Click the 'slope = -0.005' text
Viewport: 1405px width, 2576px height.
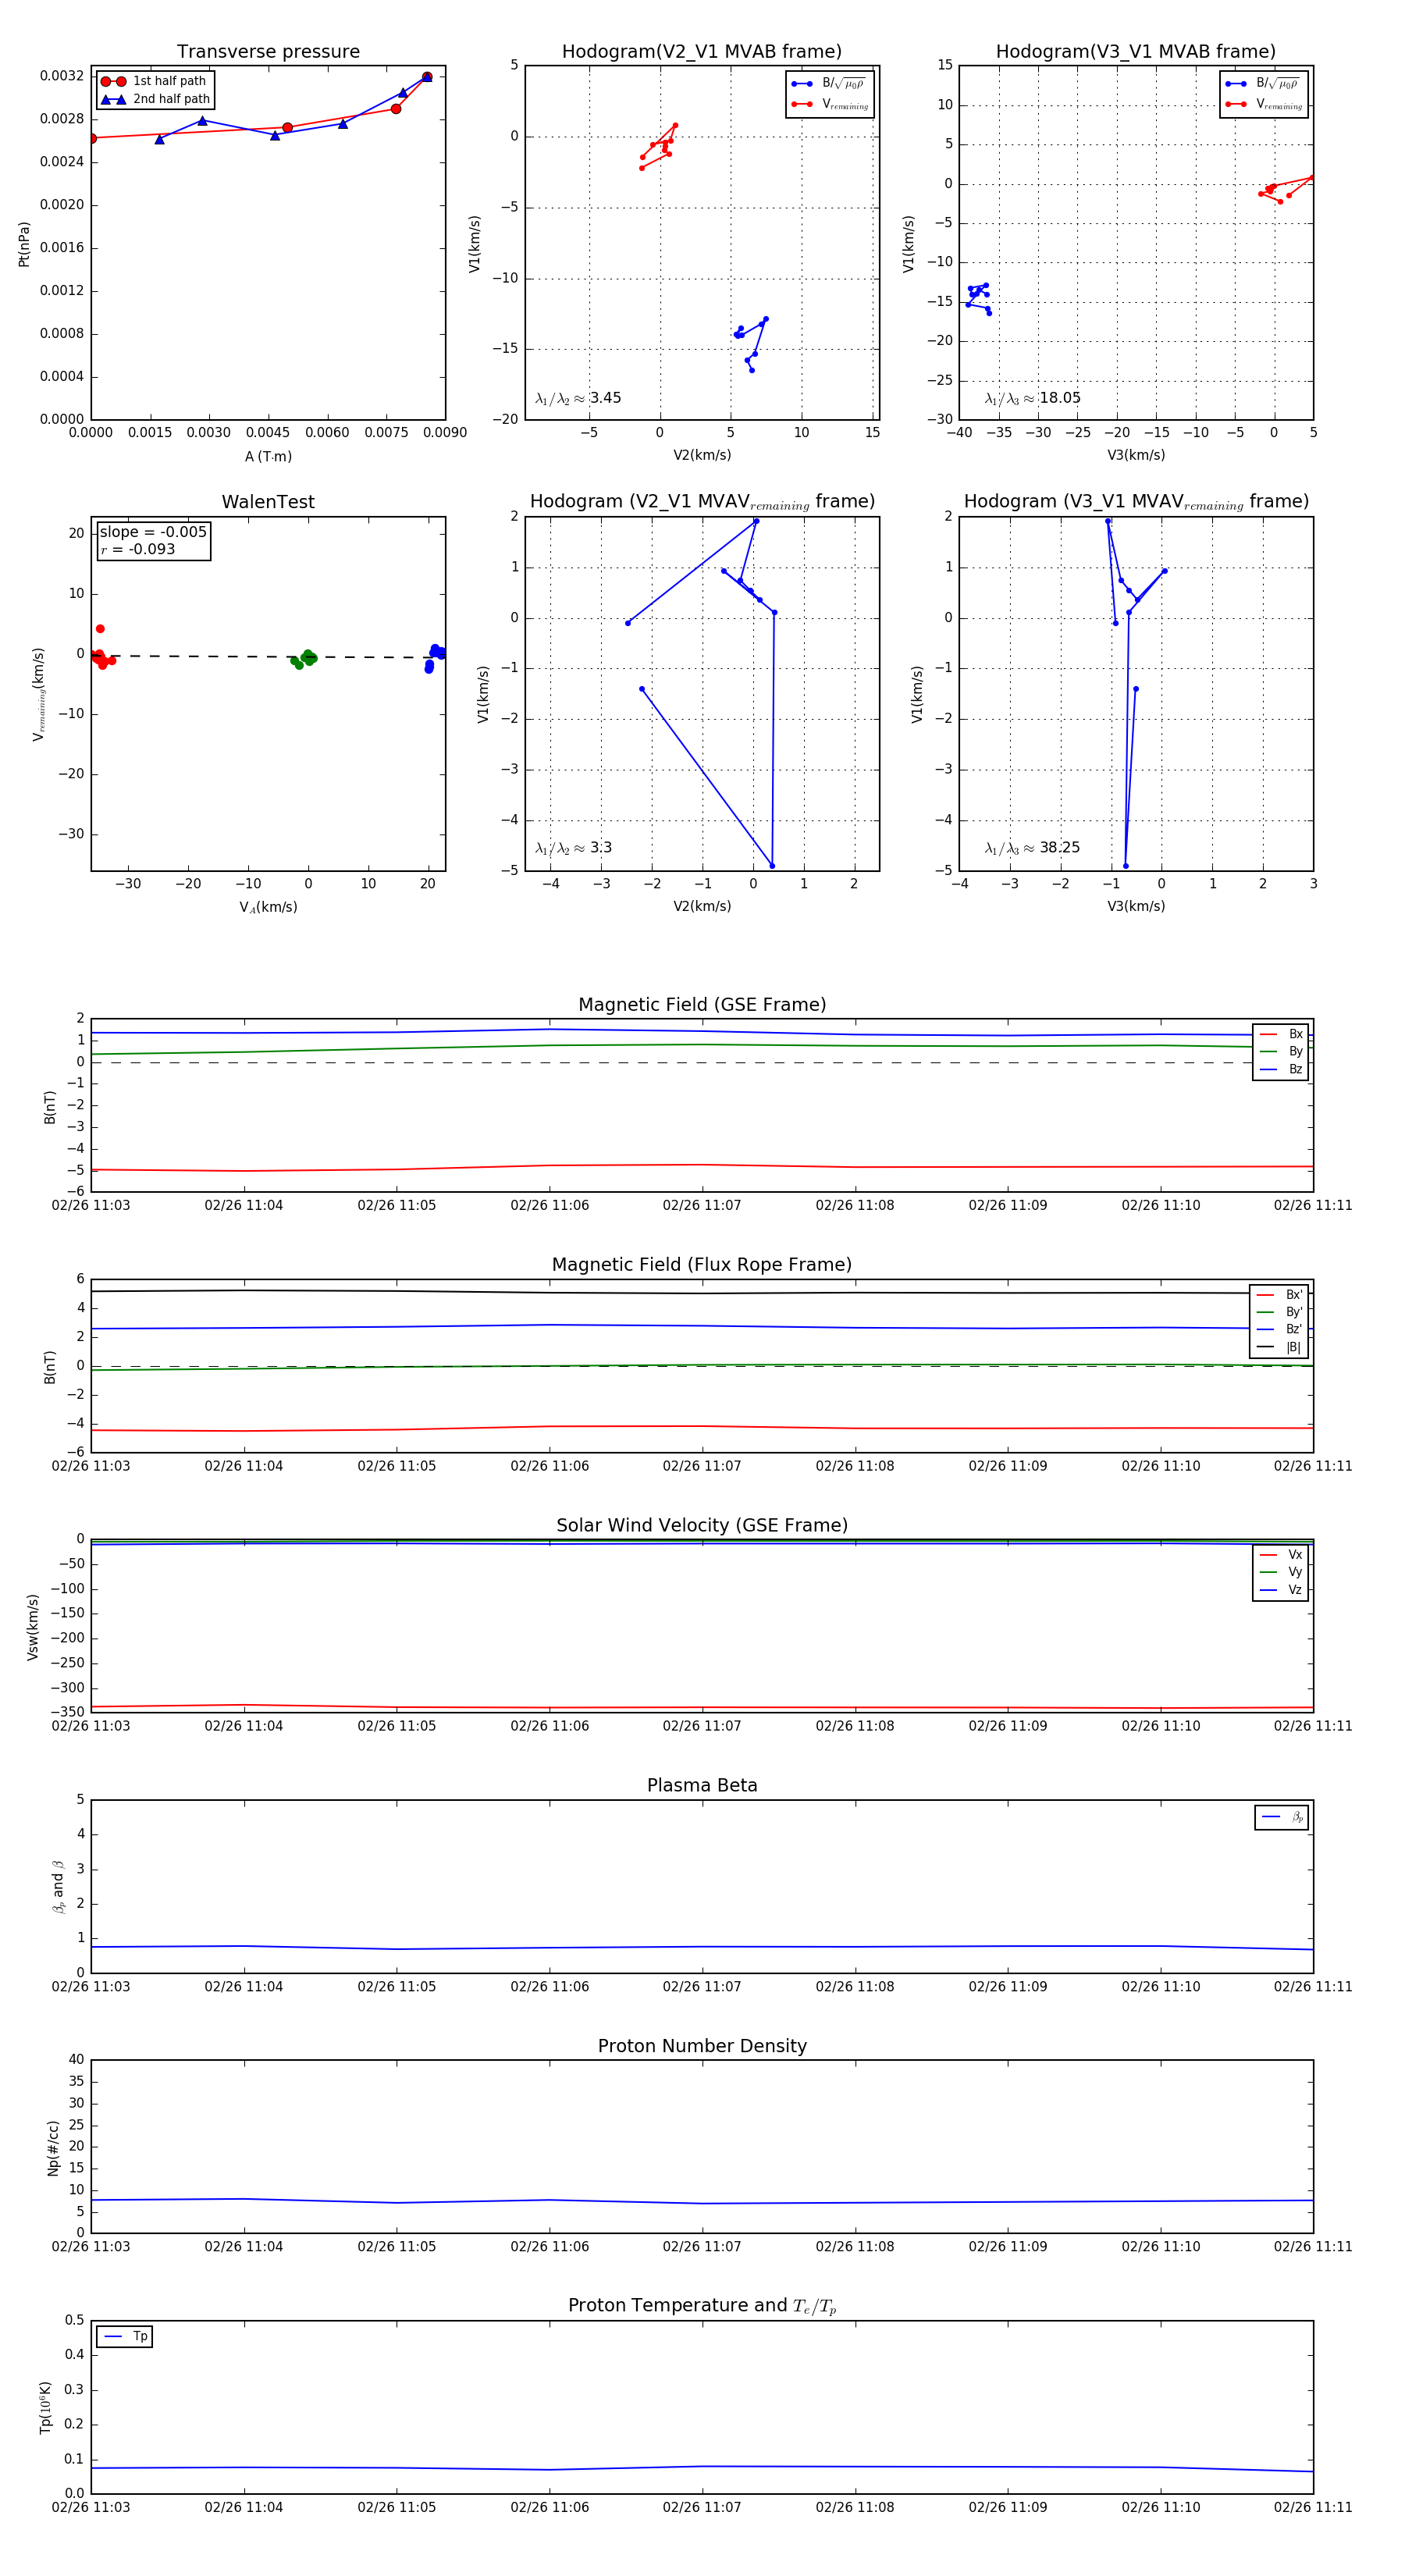click(x=153, y=532)
